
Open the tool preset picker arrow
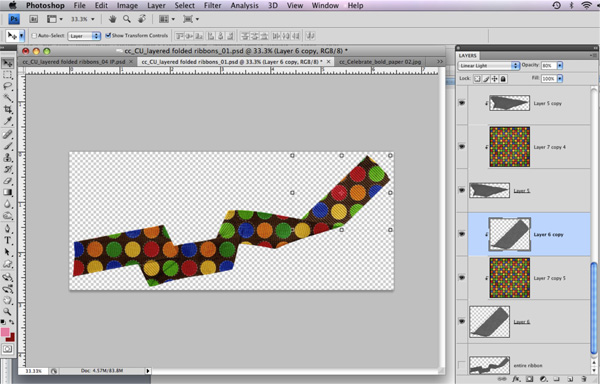click(21, 36)
